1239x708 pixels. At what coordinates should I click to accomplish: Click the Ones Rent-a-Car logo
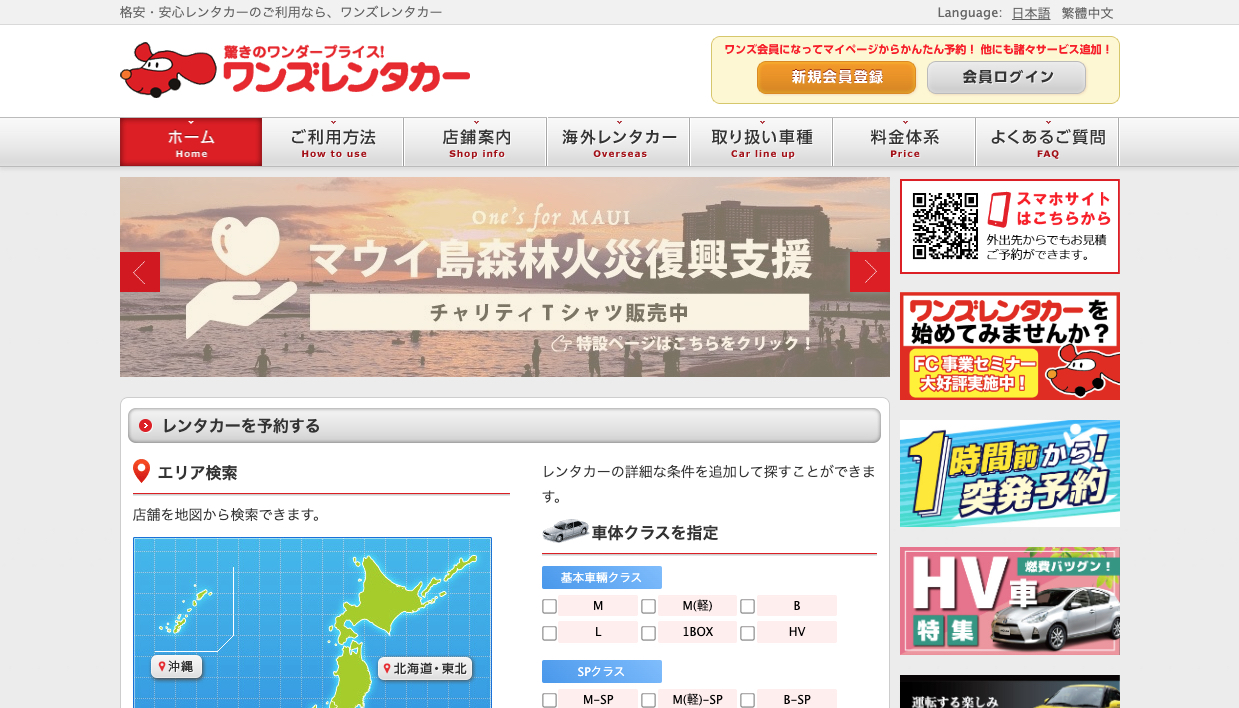pos(295,70)
